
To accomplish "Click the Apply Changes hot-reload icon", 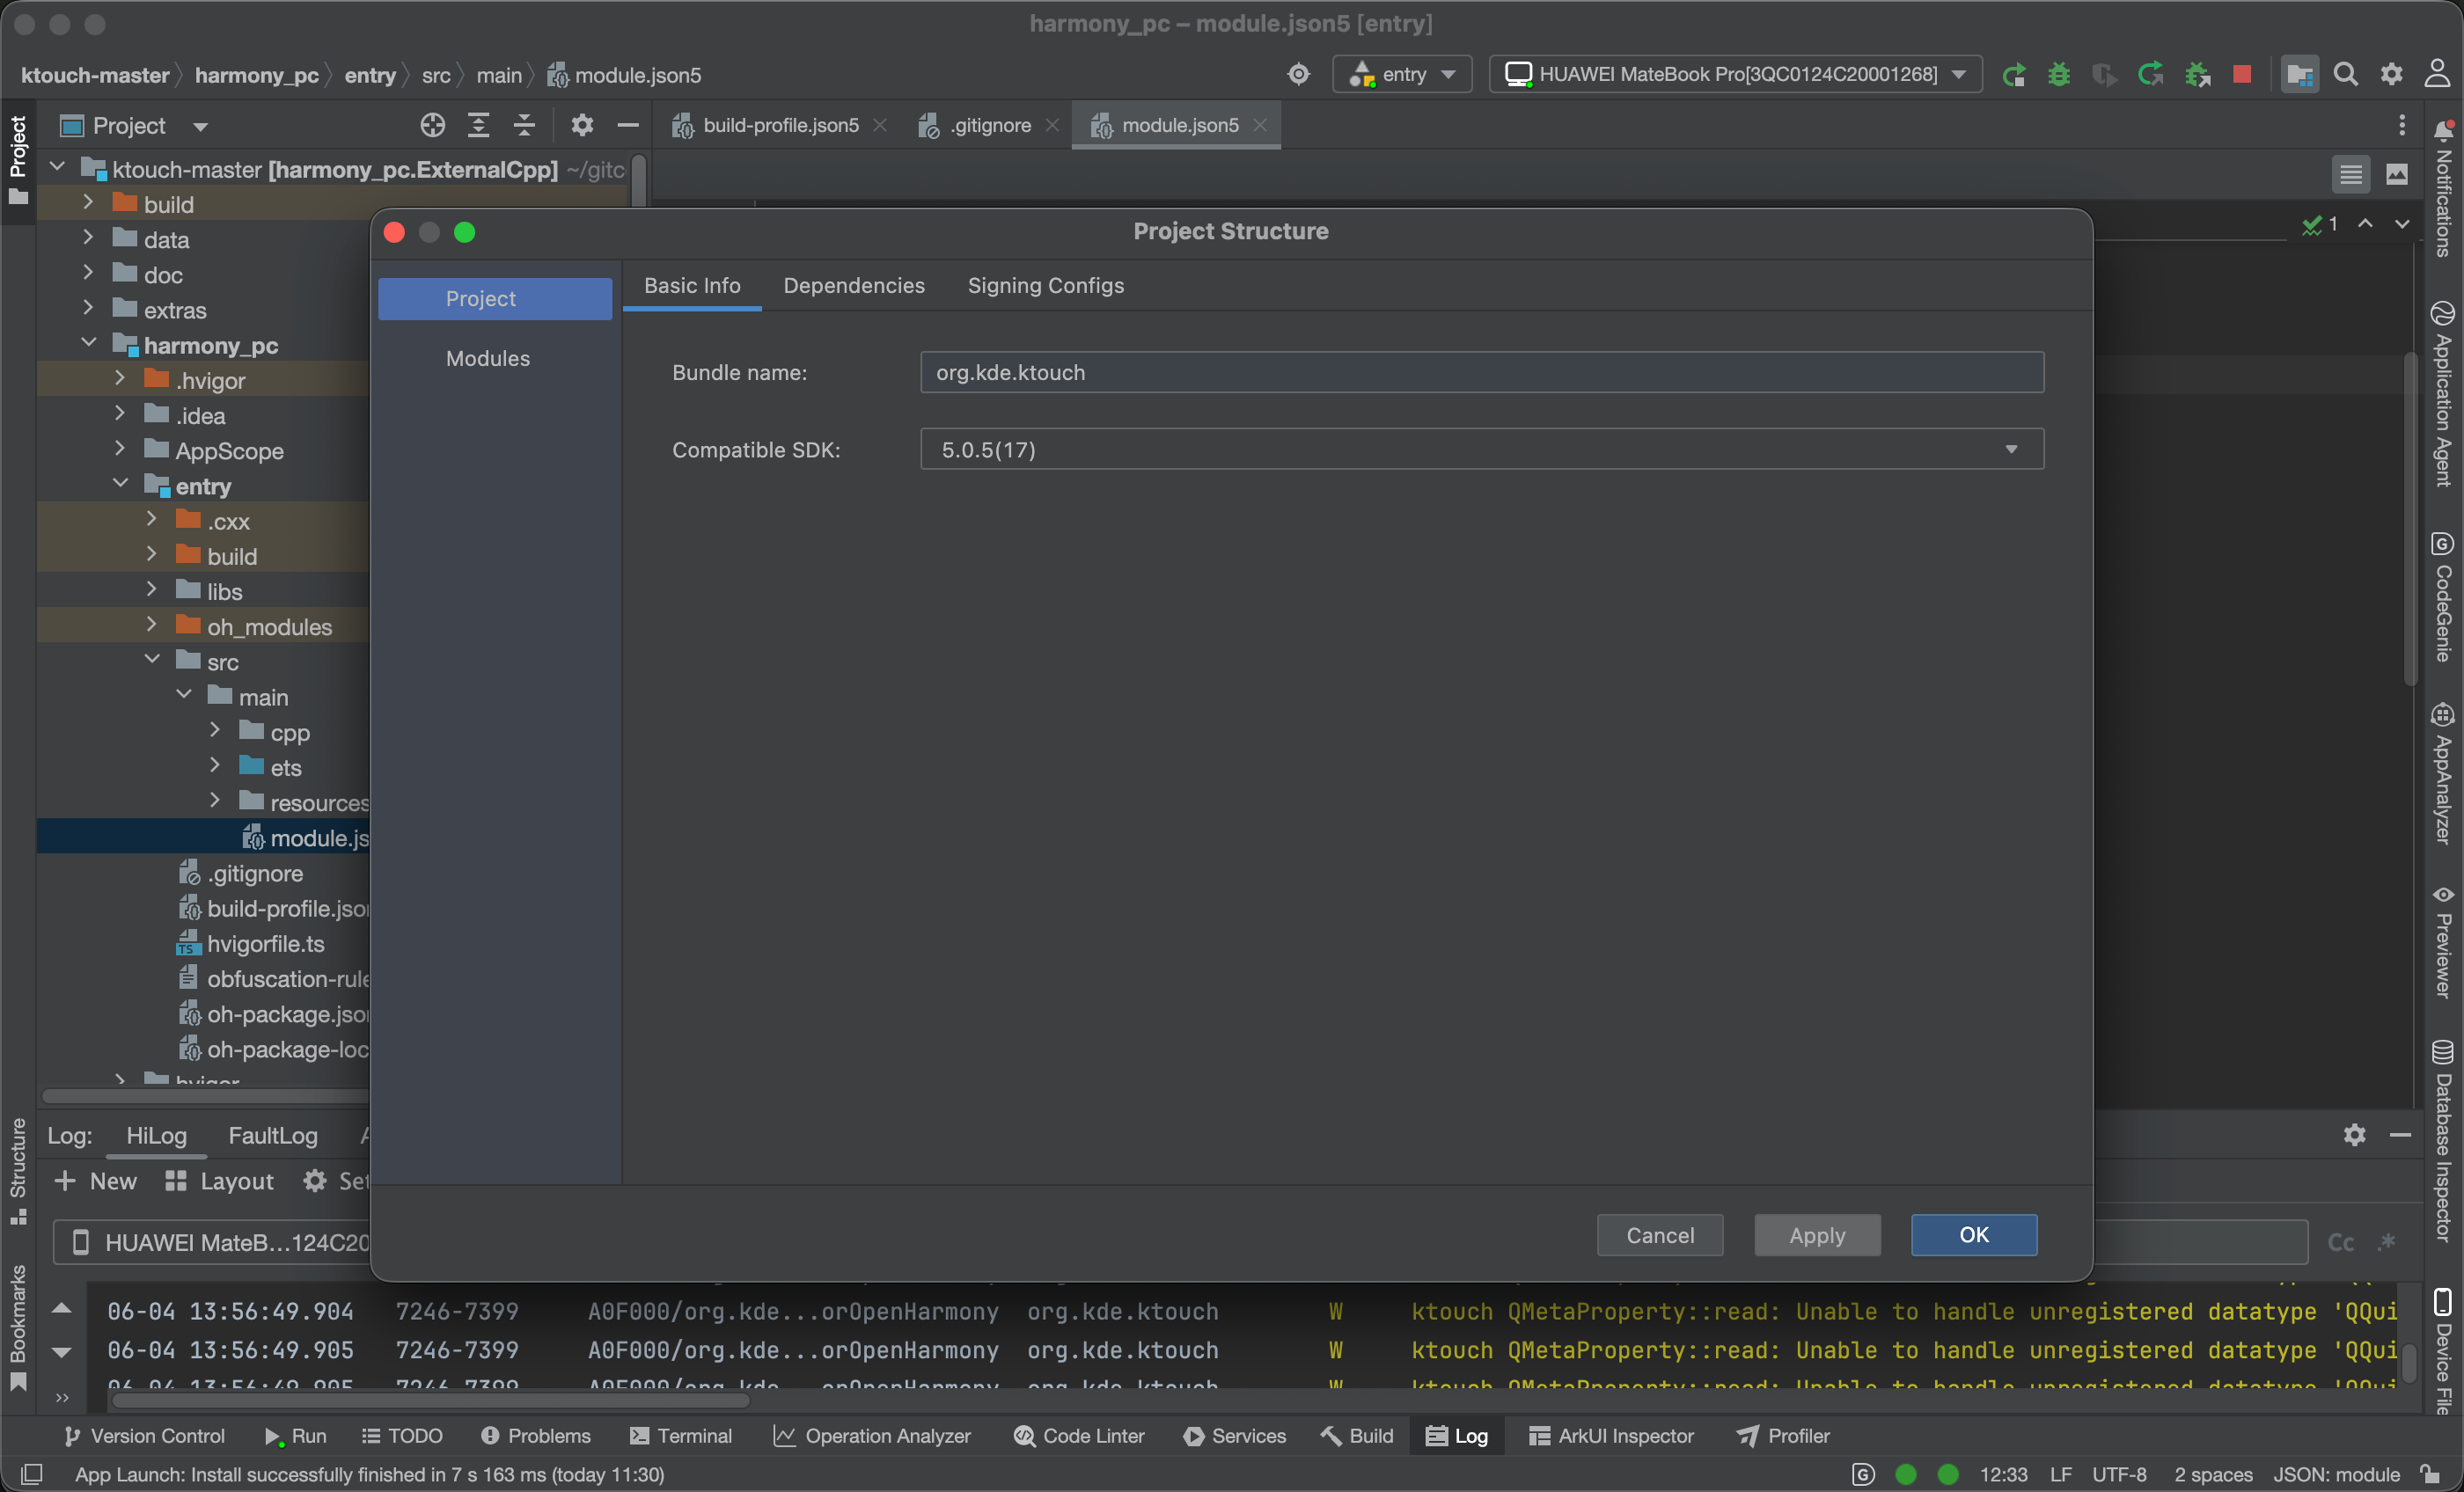I will coord(2150,75).
